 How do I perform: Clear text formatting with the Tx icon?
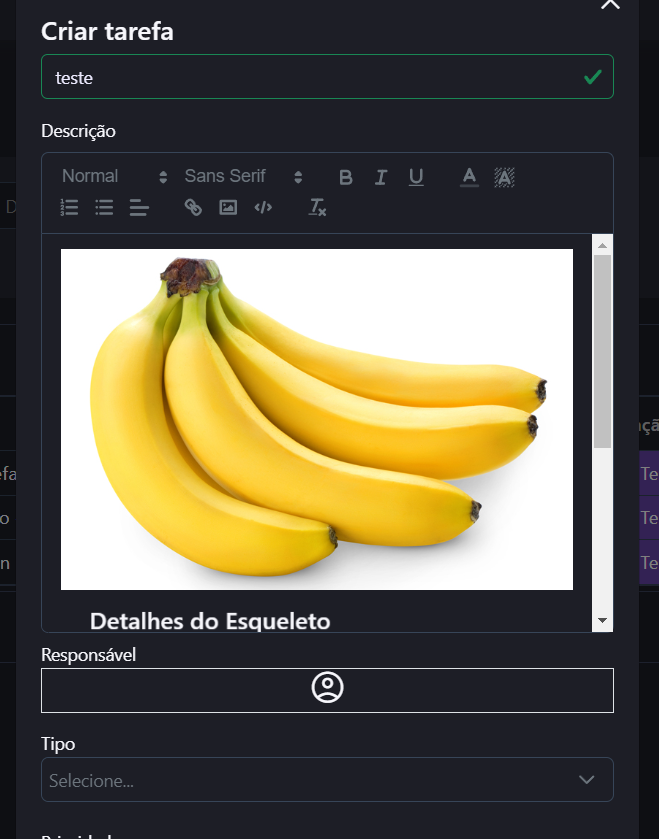[317, 207]
